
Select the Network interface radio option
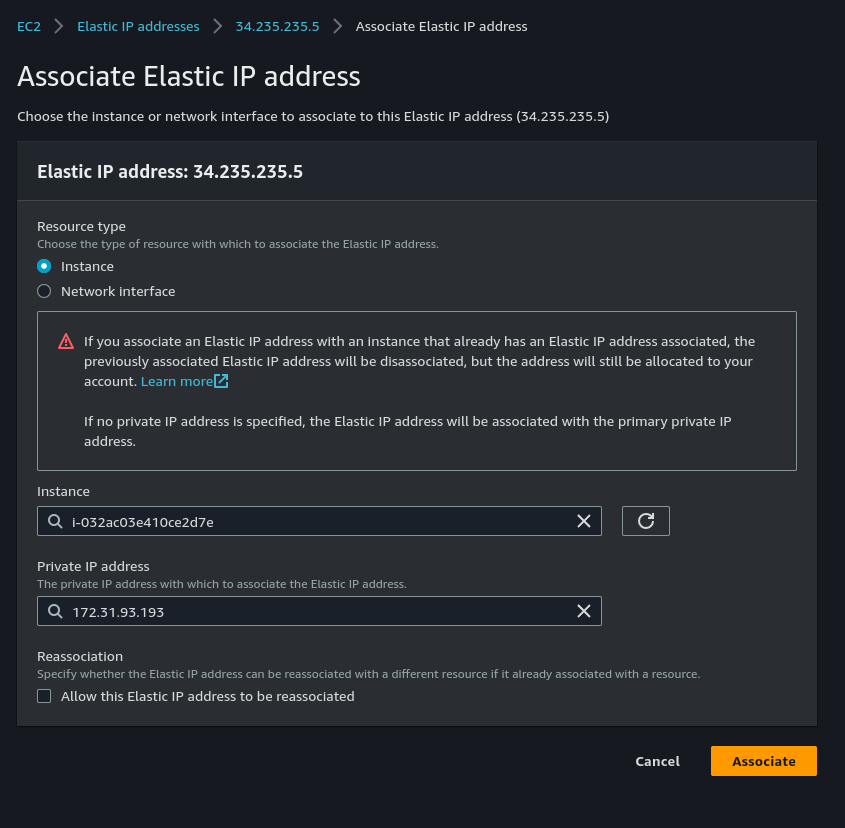[44, 291]
